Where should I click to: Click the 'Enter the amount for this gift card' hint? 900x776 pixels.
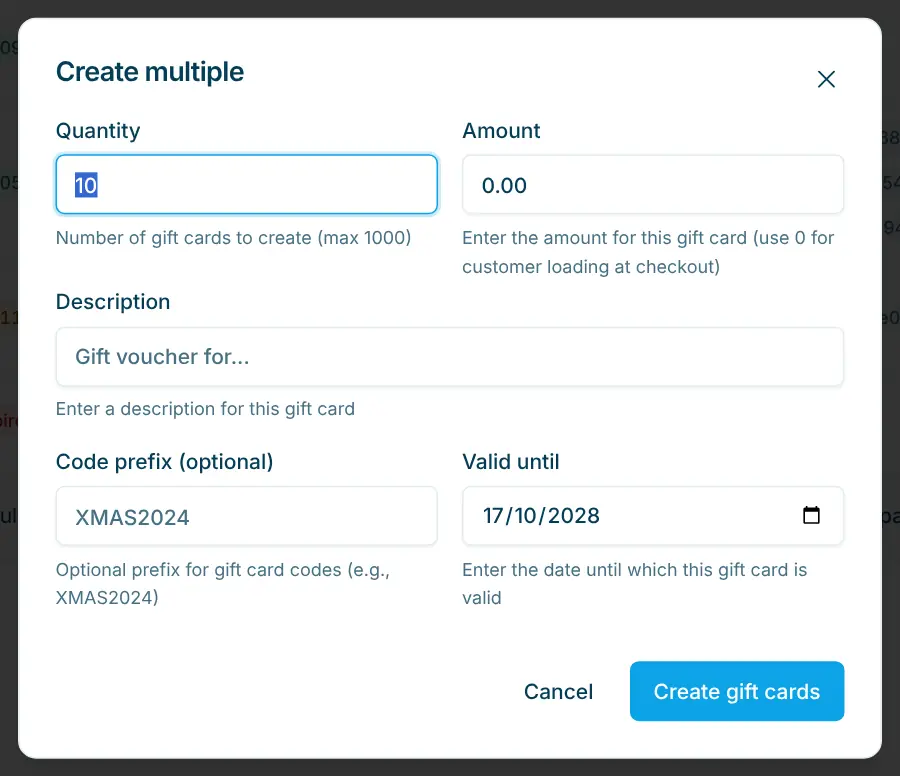point(648,252)
